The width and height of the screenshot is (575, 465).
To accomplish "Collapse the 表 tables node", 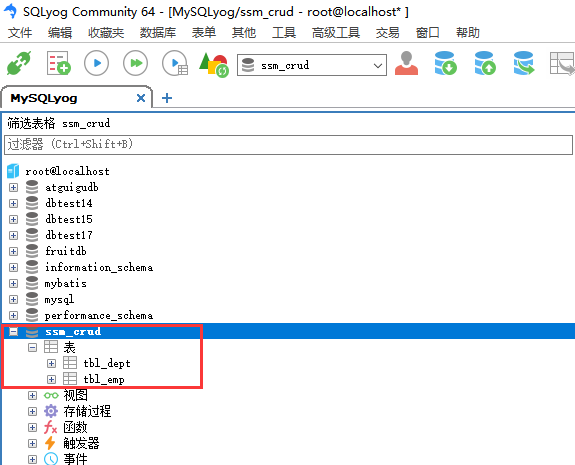I will click(33, 347).
